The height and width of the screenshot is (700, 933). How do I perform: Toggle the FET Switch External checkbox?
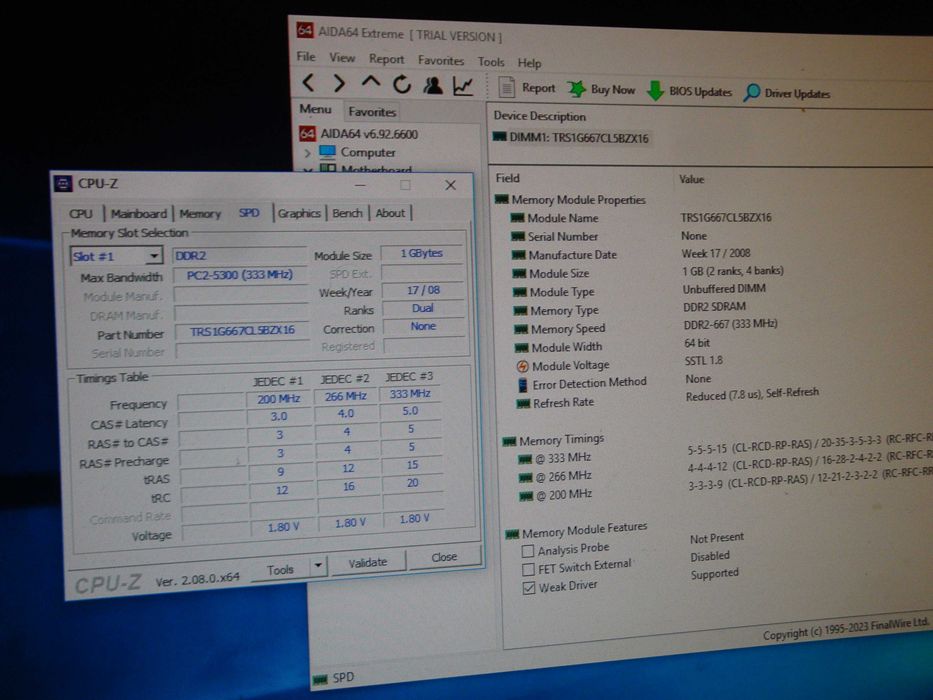coord(528,570)
